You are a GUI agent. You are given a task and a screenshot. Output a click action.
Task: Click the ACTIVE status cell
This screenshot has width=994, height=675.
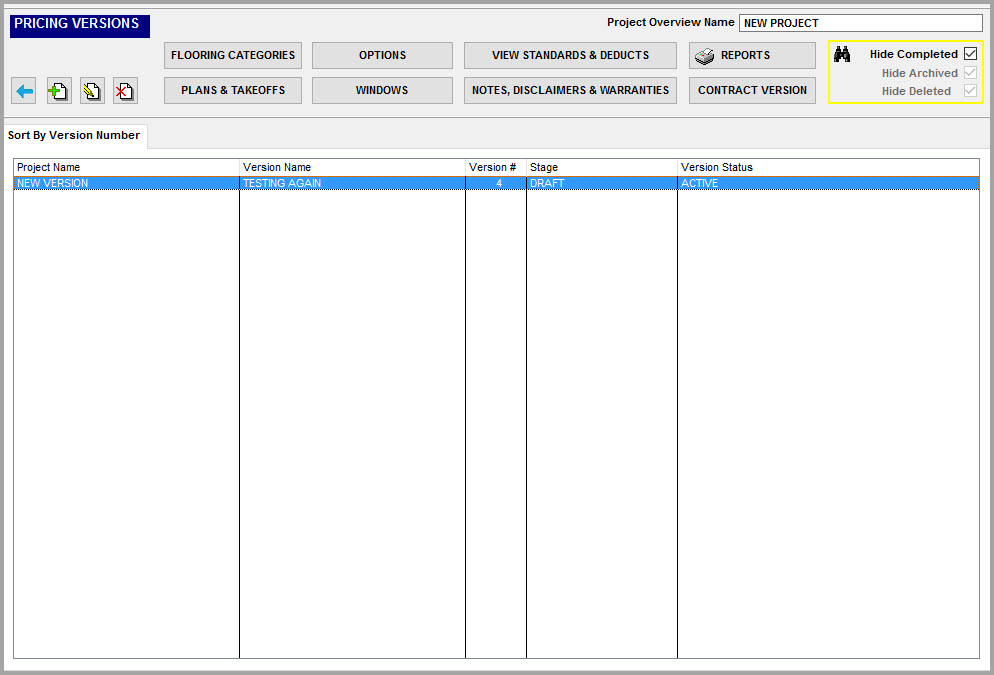tap(829, 183)
